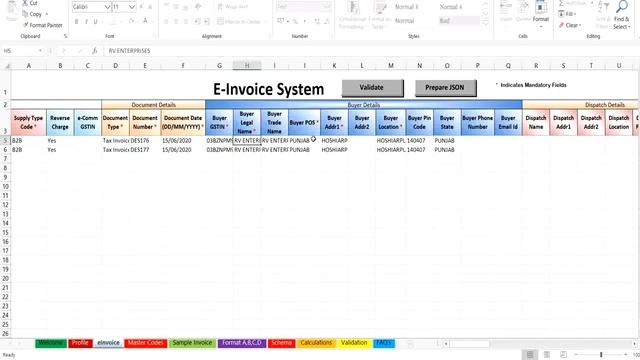Click the Delete cells icon

523,11
